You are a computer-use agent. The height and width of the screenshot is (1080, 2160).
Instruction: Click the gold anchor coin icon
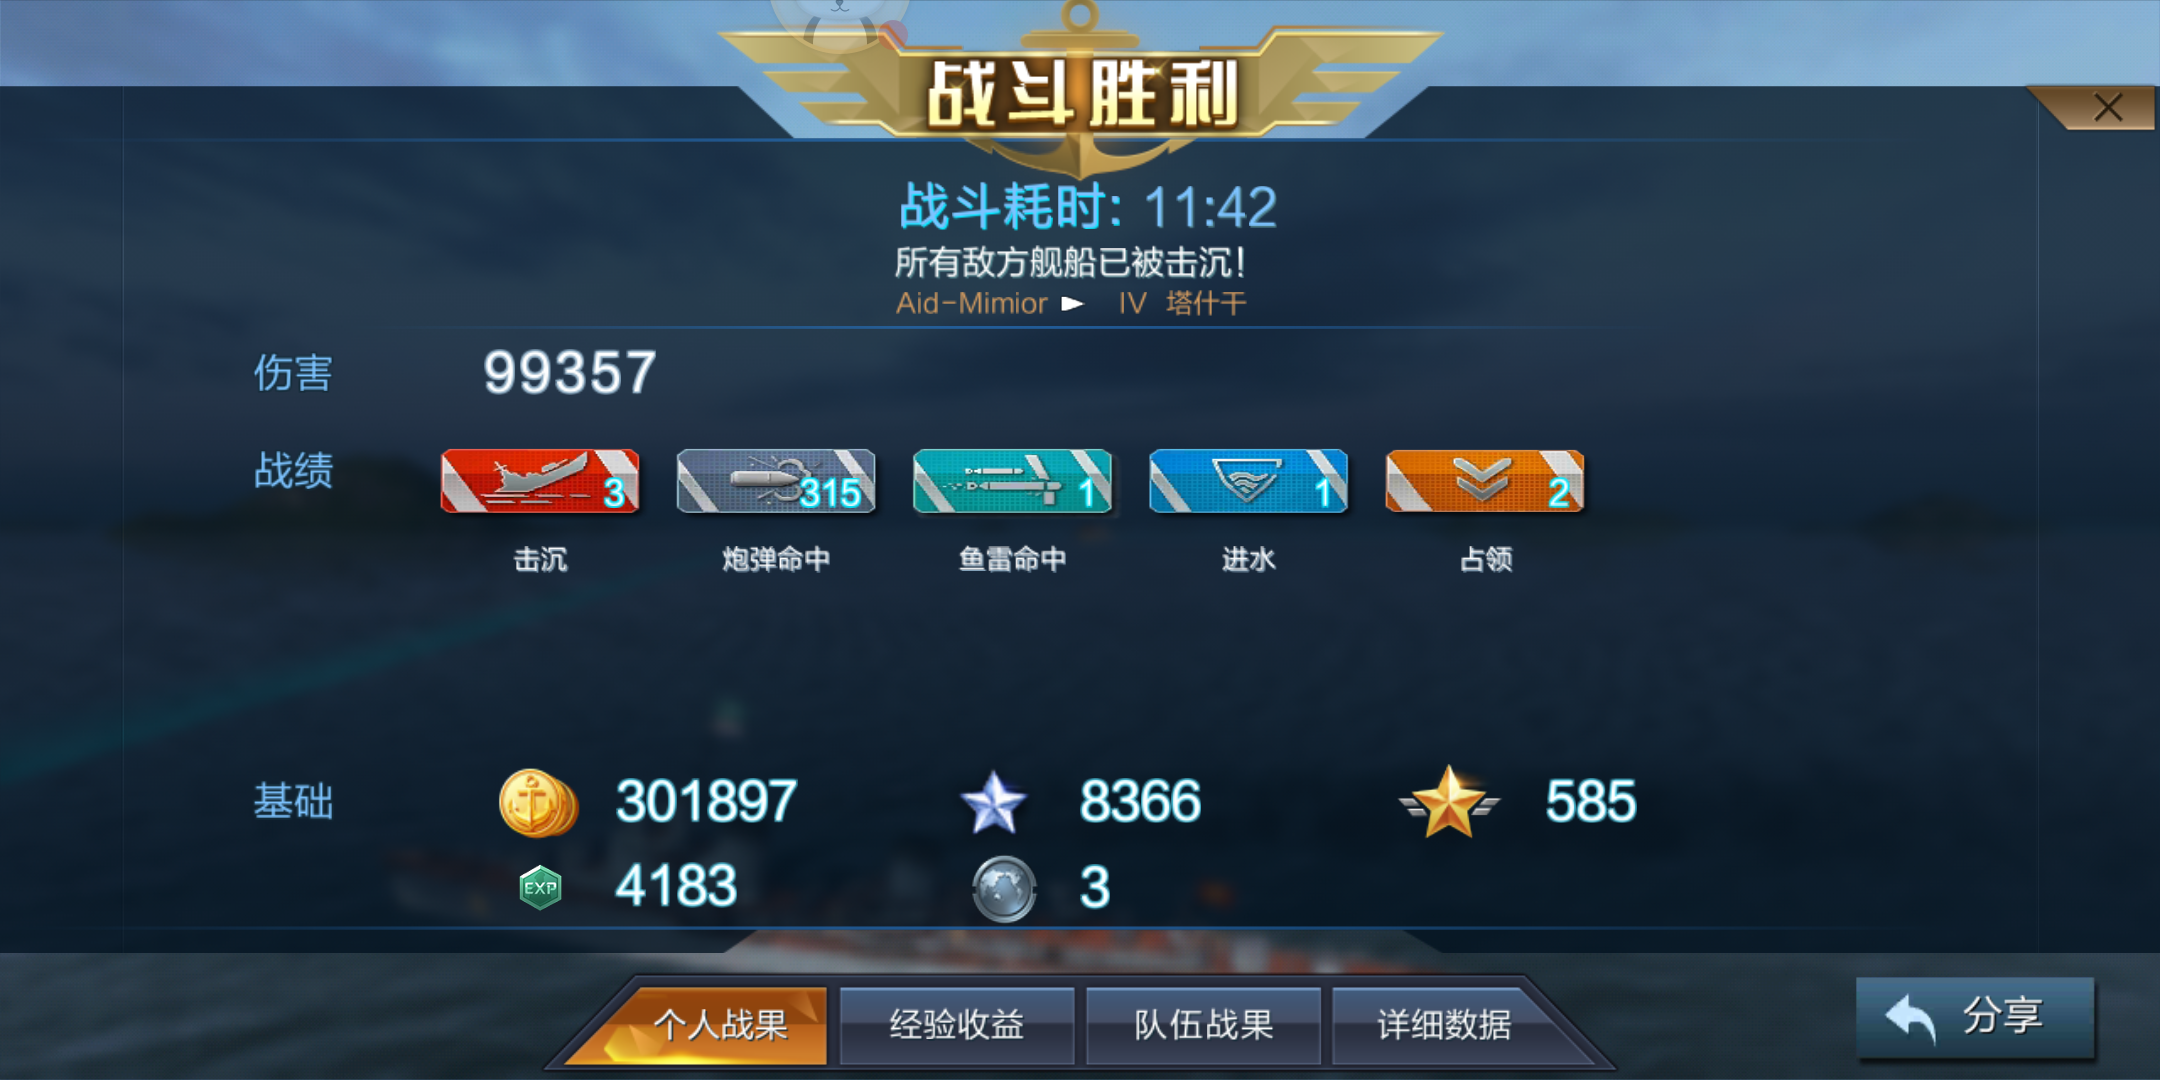(538, 802)
